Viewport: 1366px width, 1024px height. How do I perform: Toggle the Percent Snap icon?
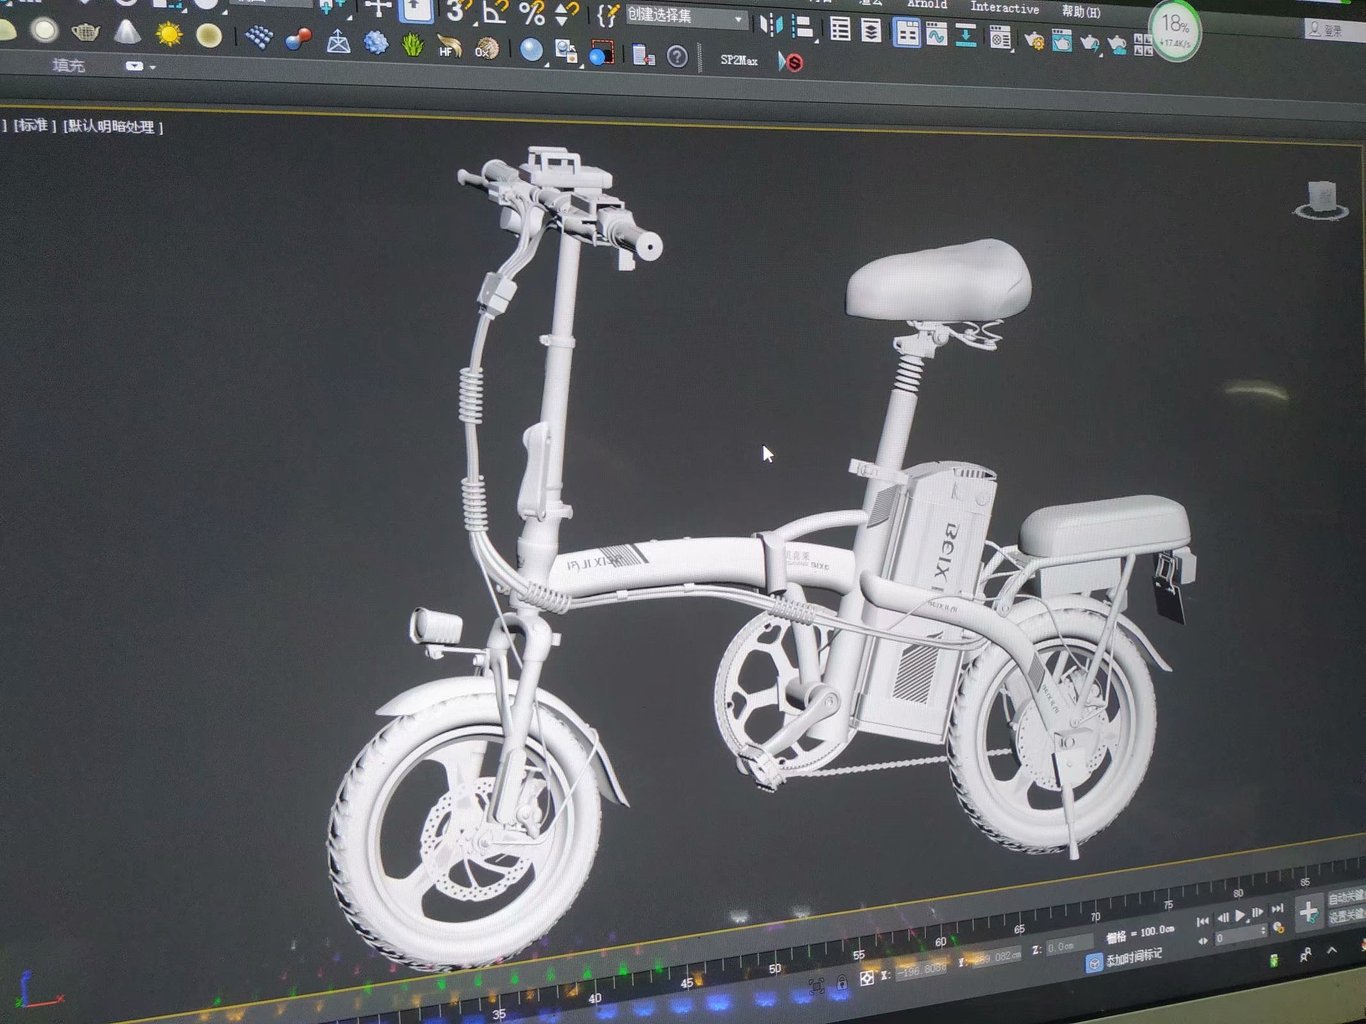[x=532, y=13]
